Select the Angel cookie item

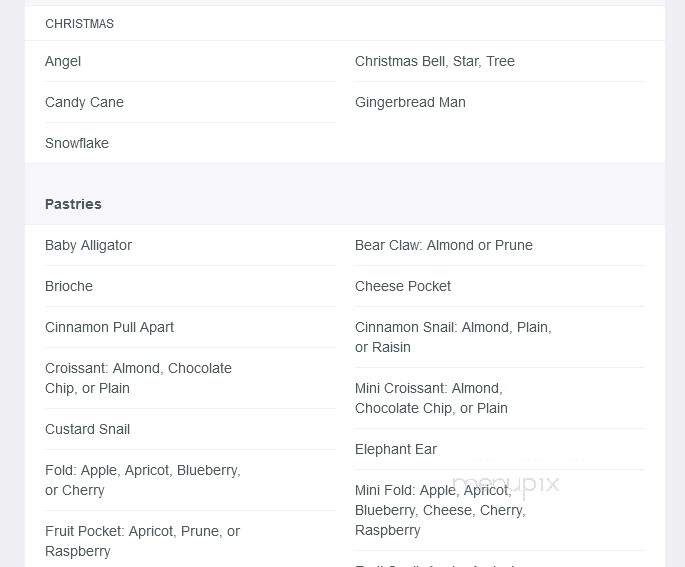click(x=63, y=61)
